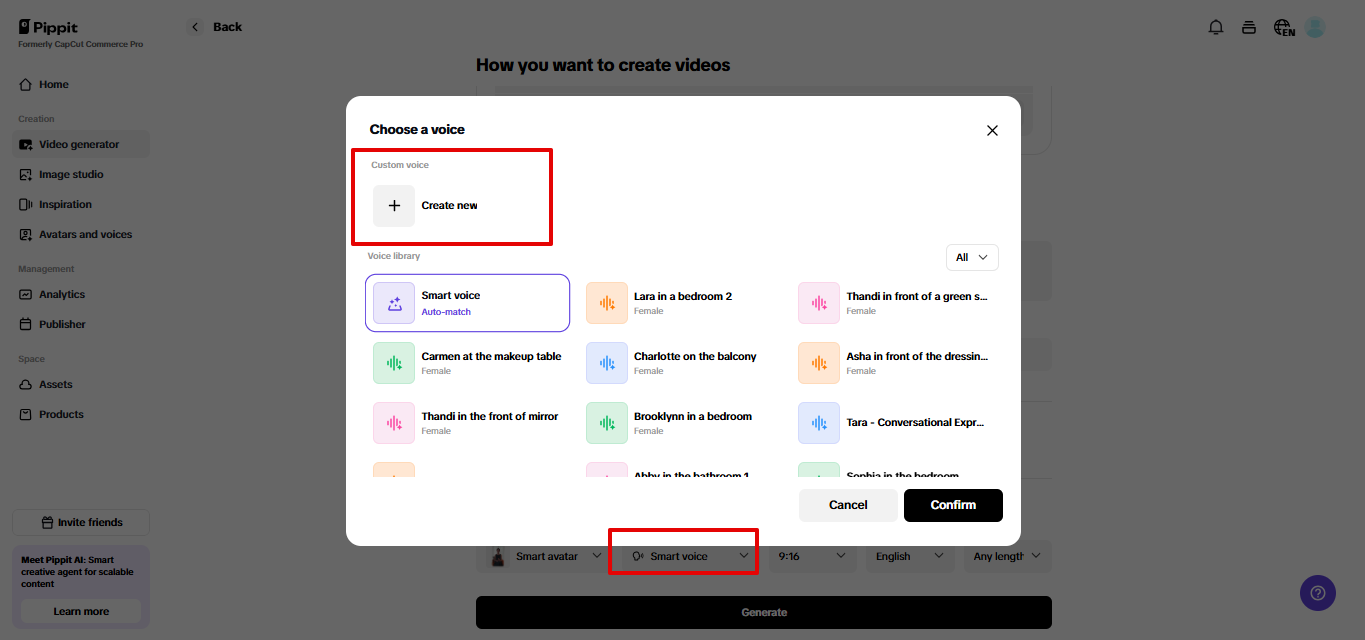Image resolution: width=1365 pixels, height=640 pixels.
Task: Open the user profile avatar
Action: coord(1315,27)
